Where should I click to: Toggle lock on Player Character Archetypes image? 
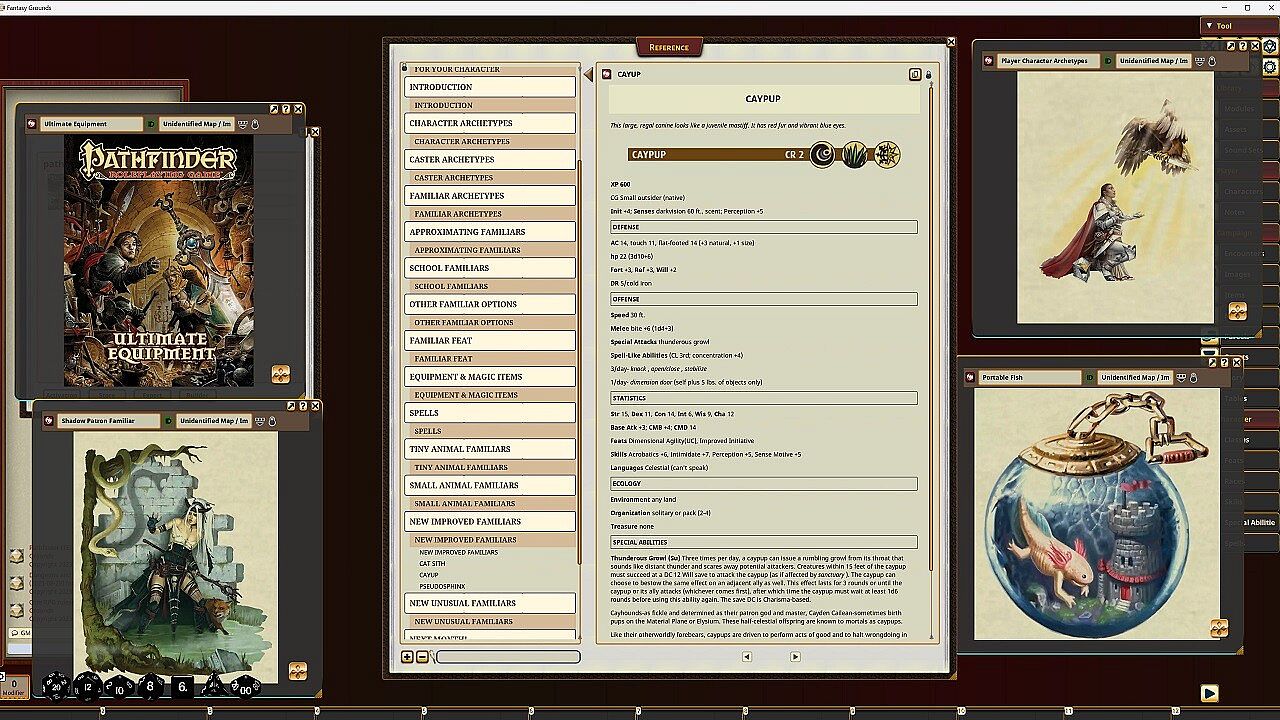point(1212,61)
